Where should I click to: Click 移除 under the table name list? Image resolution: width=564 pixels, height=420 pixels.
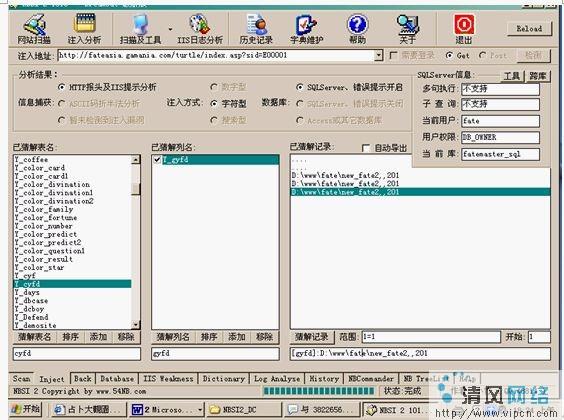click(126, 337)
